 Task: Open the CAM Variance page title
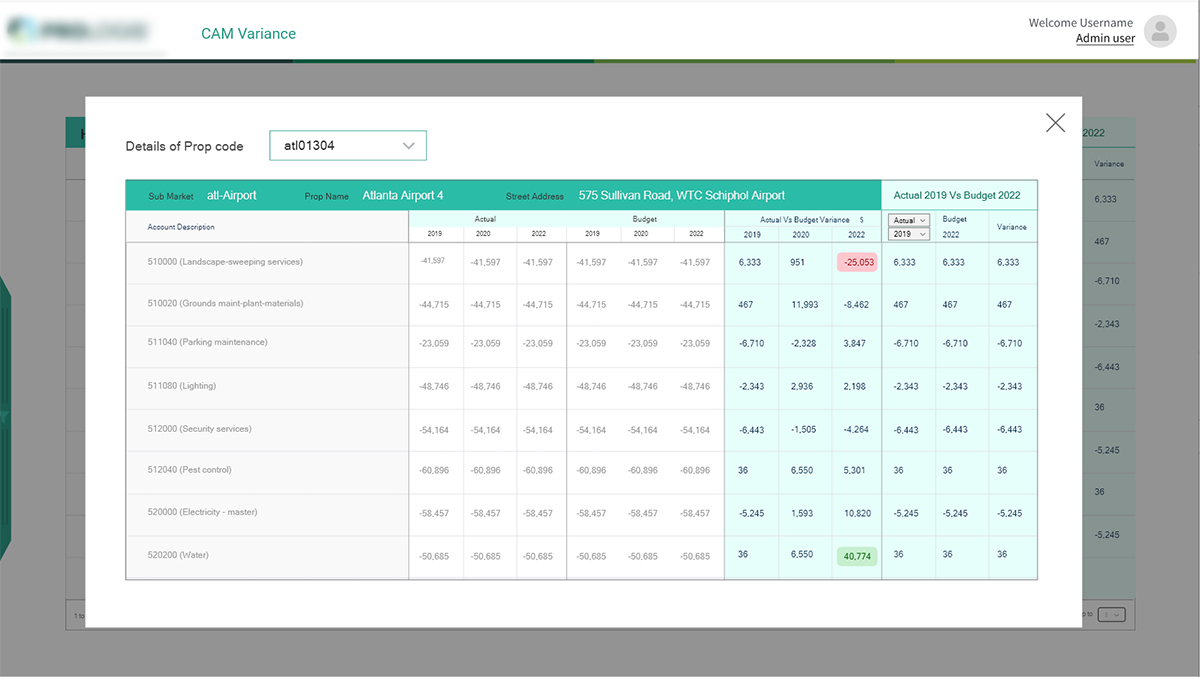tap(248, 34)
